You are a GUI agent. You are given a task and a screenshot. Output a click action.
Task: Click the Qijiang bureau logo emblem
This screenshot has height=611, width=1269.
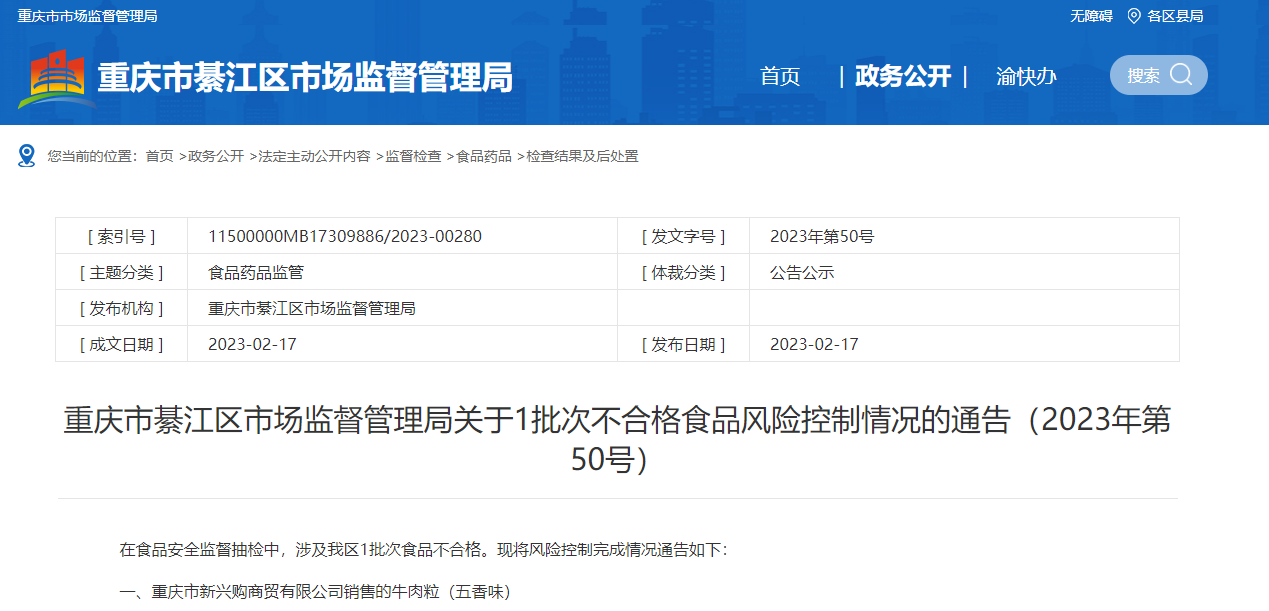click(56, 79)
